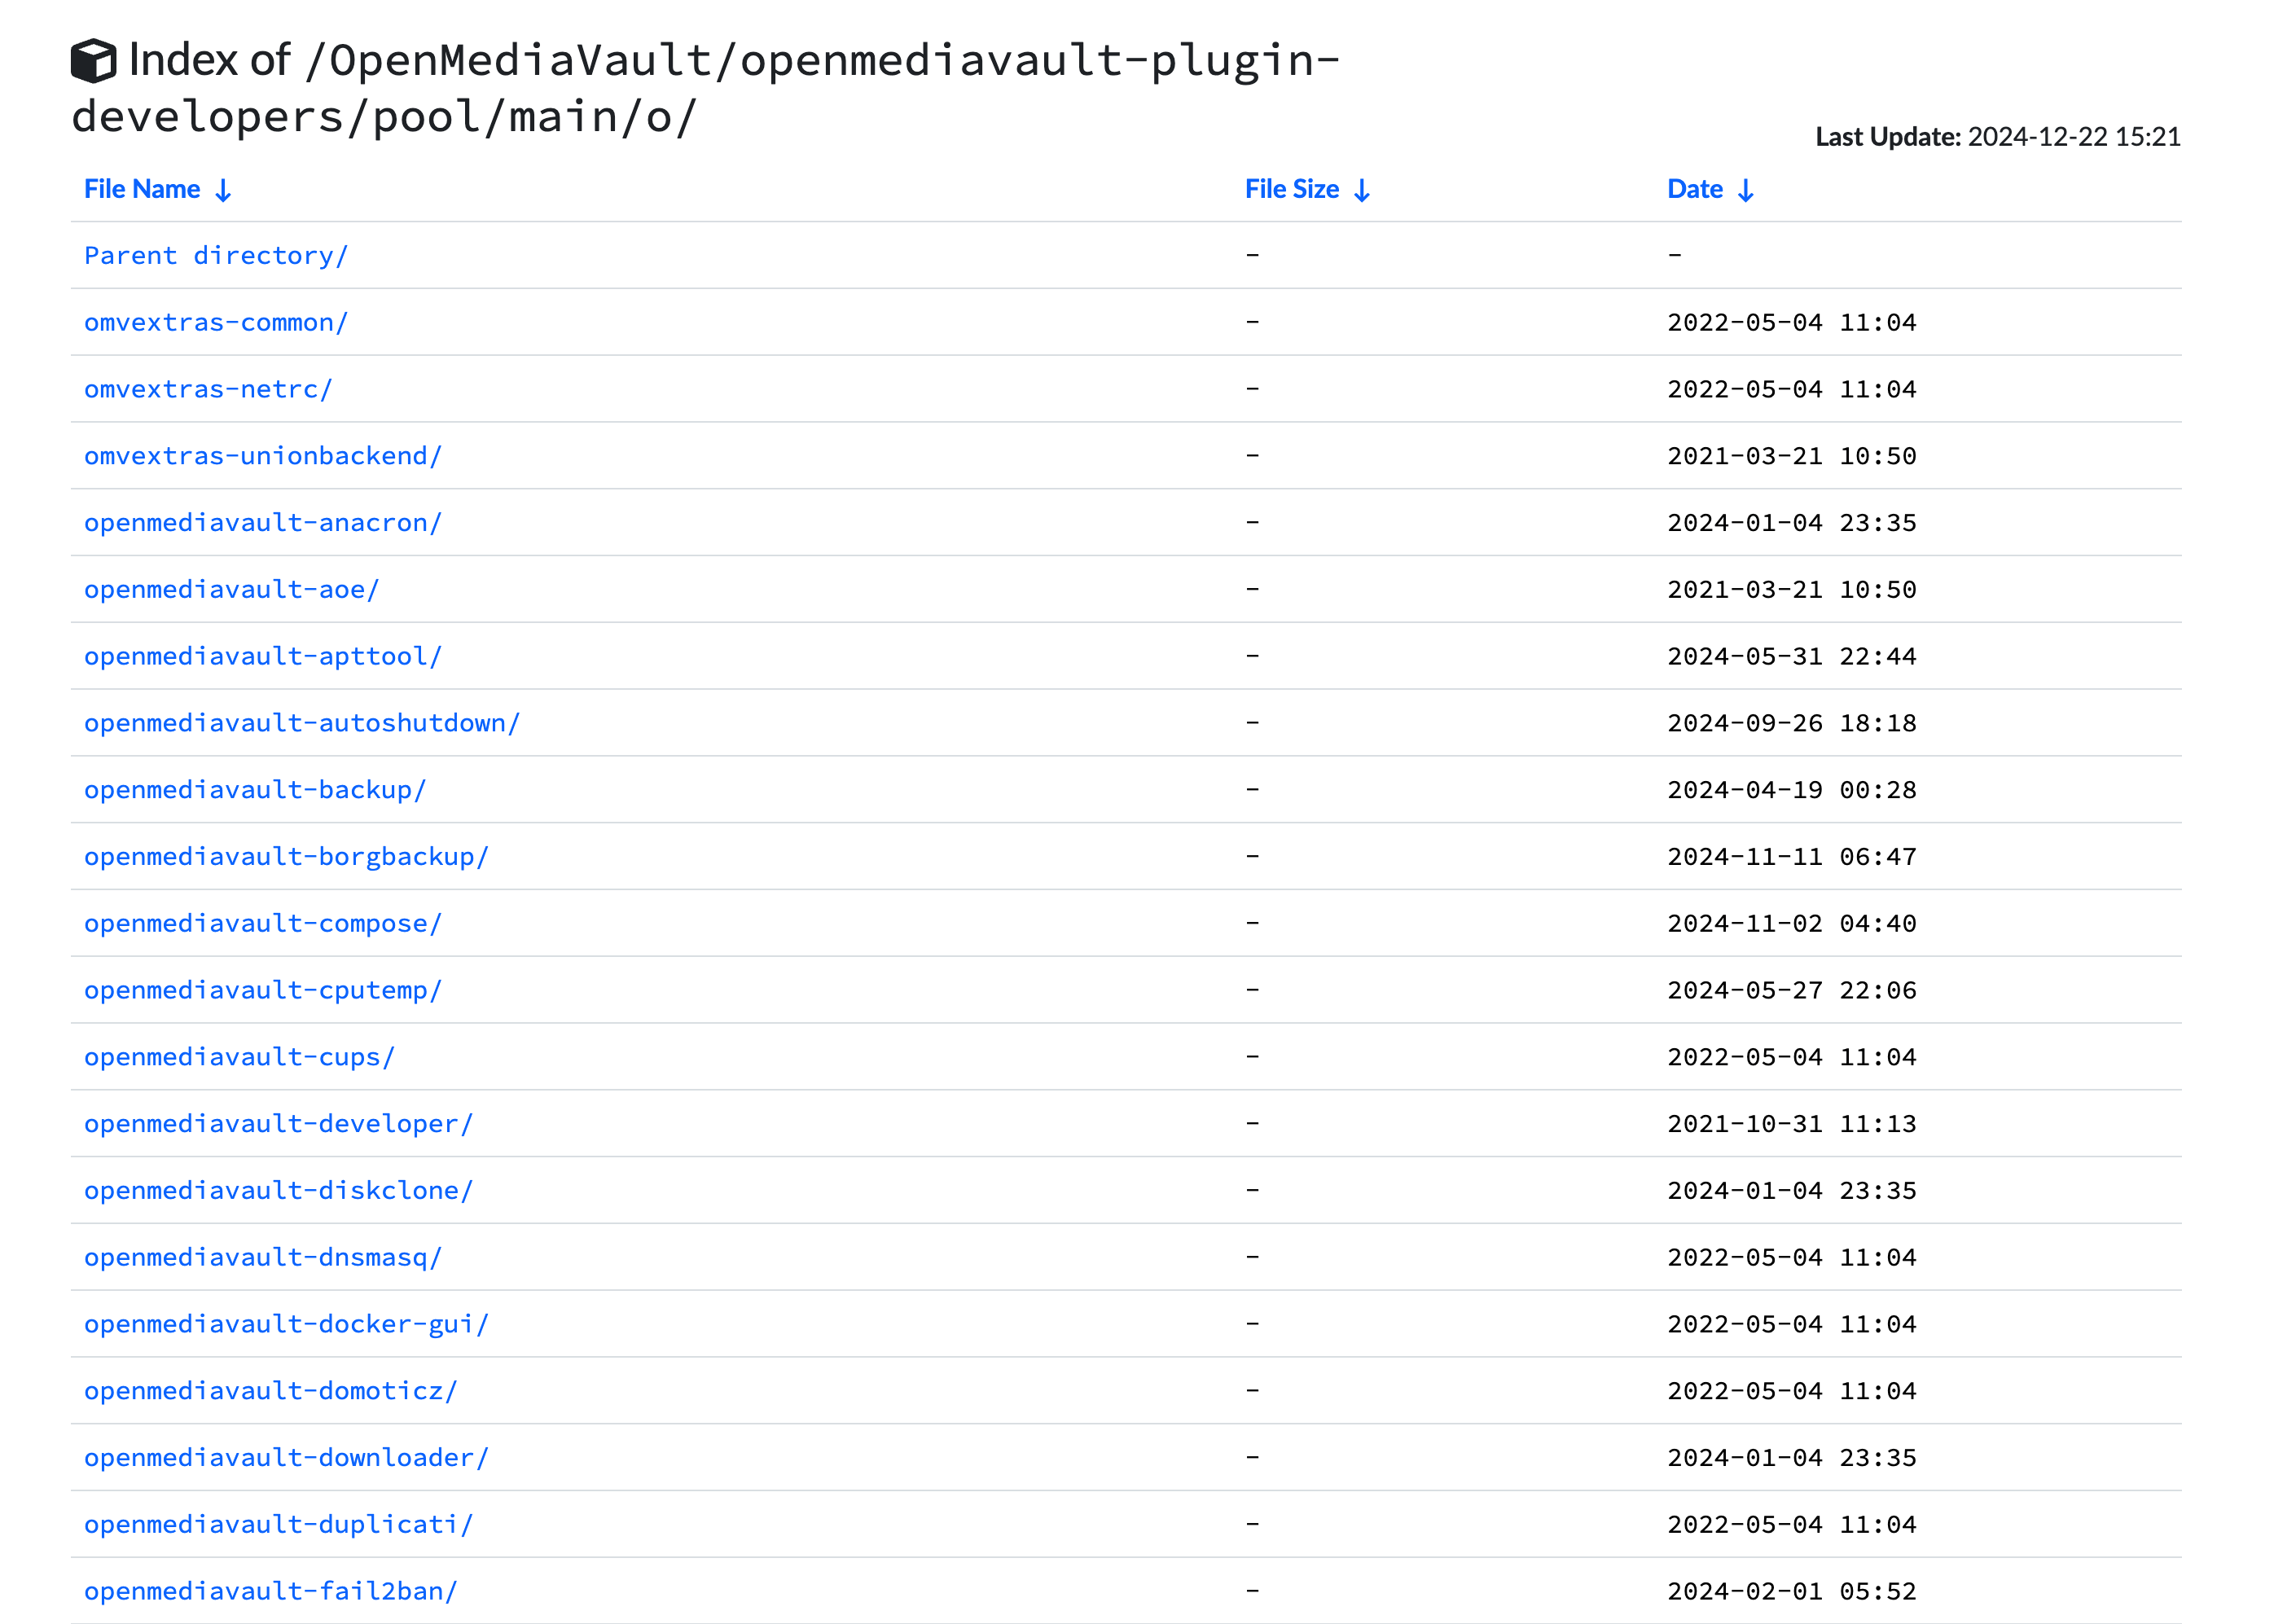This screenshot has height=1624, width=2274.
Task: Open the openmediavault-duplicati folder
Action: [278, 1525]
